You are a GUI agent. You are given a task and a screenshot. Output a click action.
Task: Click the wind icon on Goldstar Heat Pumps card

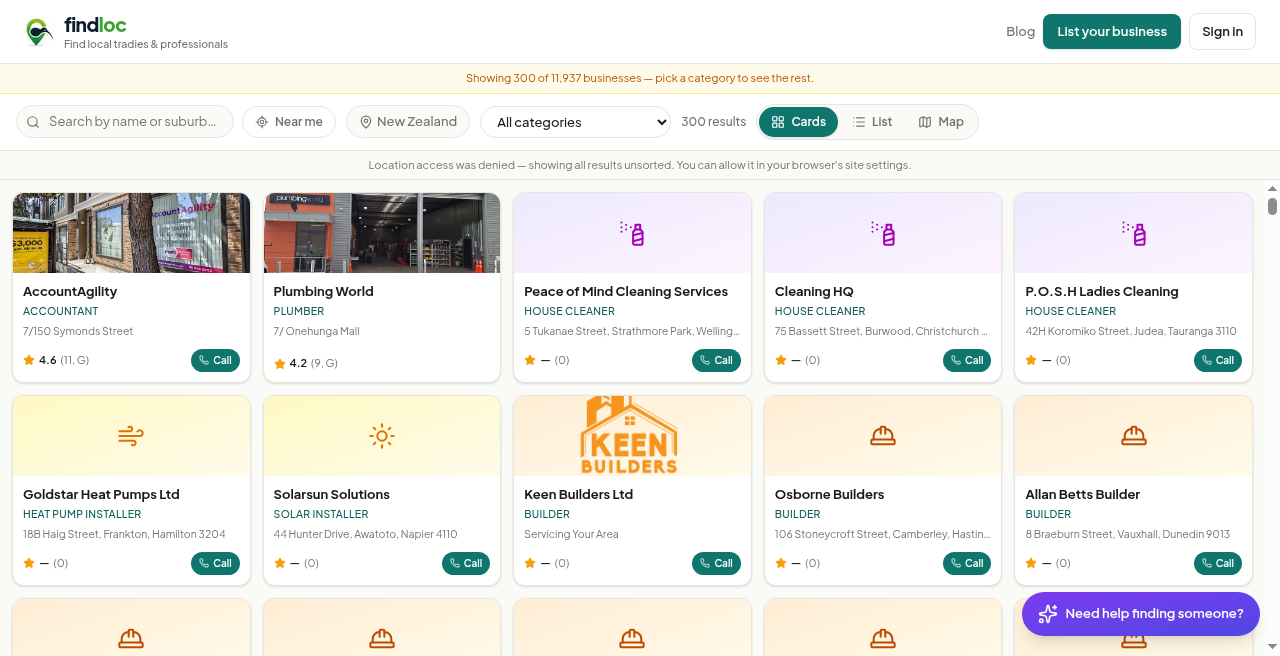pos(131,436)
